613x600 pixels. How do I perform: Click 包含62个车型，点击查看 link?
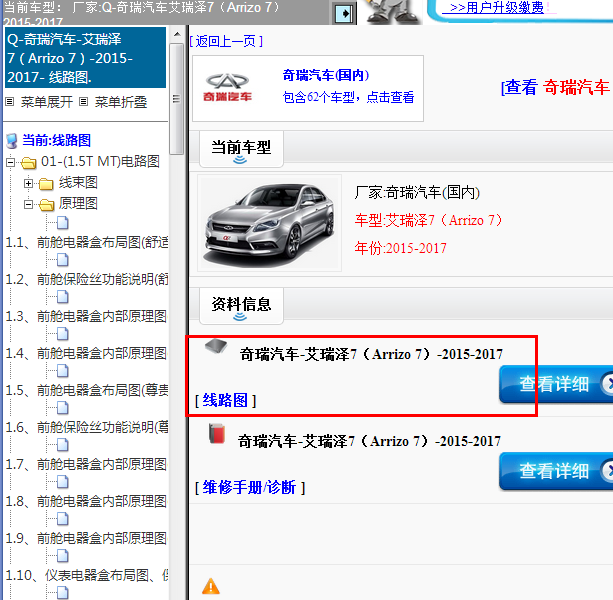[x=348, y=97]
